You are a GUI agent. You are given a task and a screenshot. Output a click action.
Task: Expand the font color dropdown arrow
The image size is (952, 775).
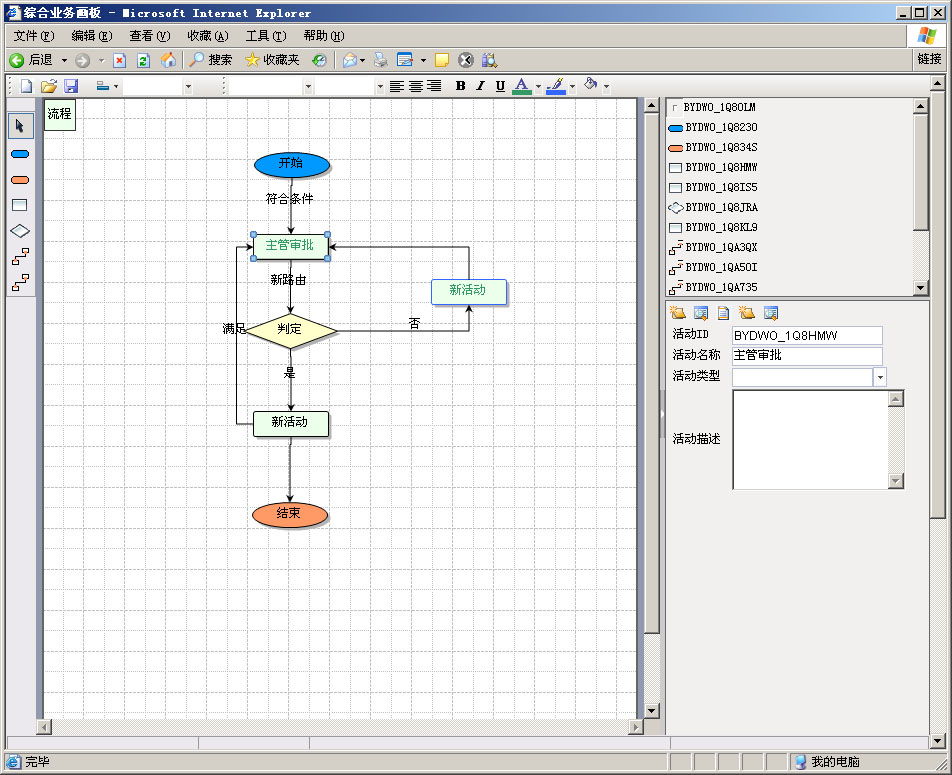(x=538, y=87)
